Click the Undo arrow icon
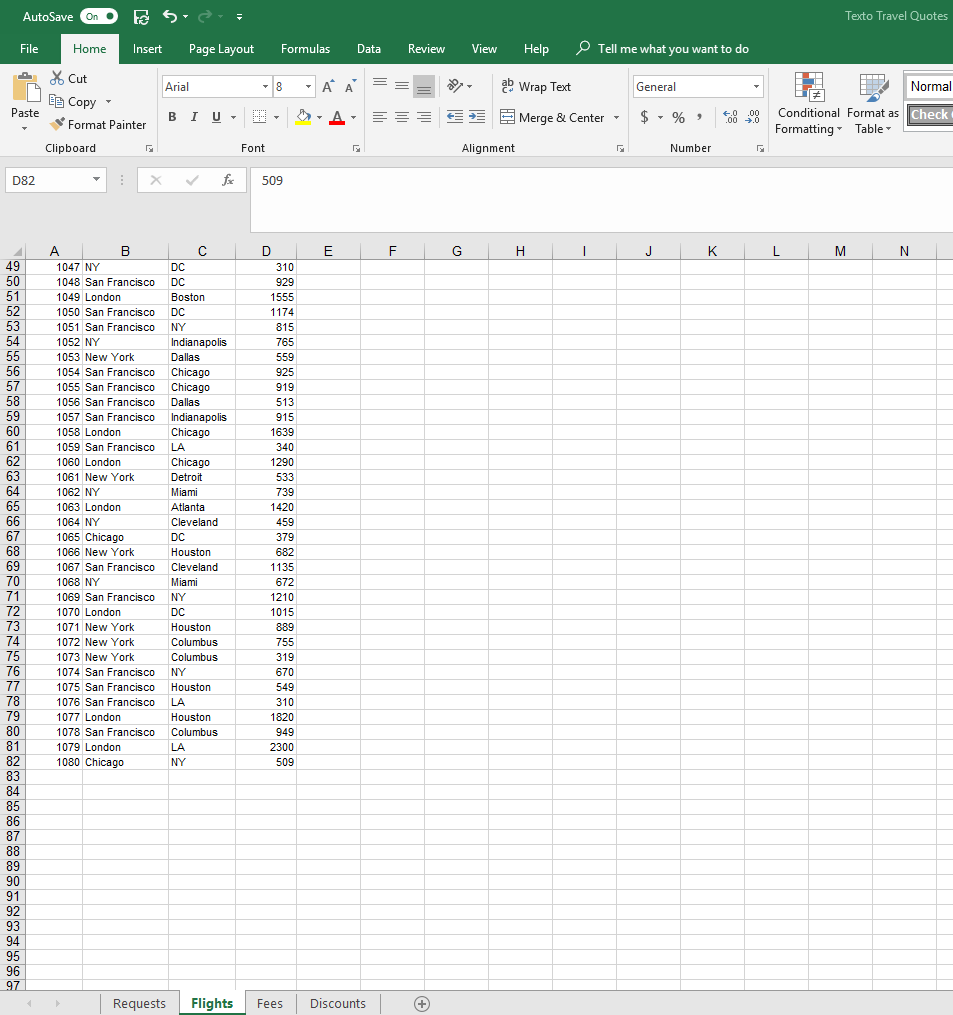Image resolution: width=953 pixels, height=1015 pixels. coord(170,16)
